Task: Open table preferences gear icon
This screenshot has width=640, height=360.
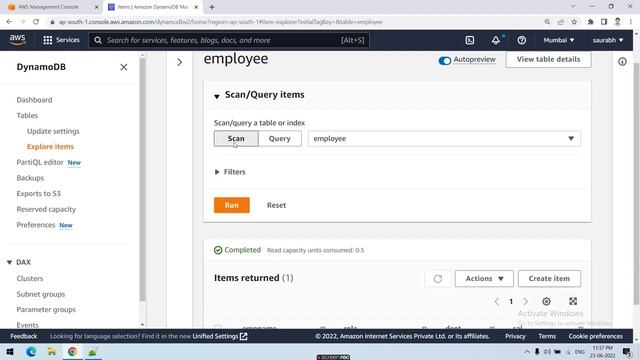Action: click(x=546, y=301)
